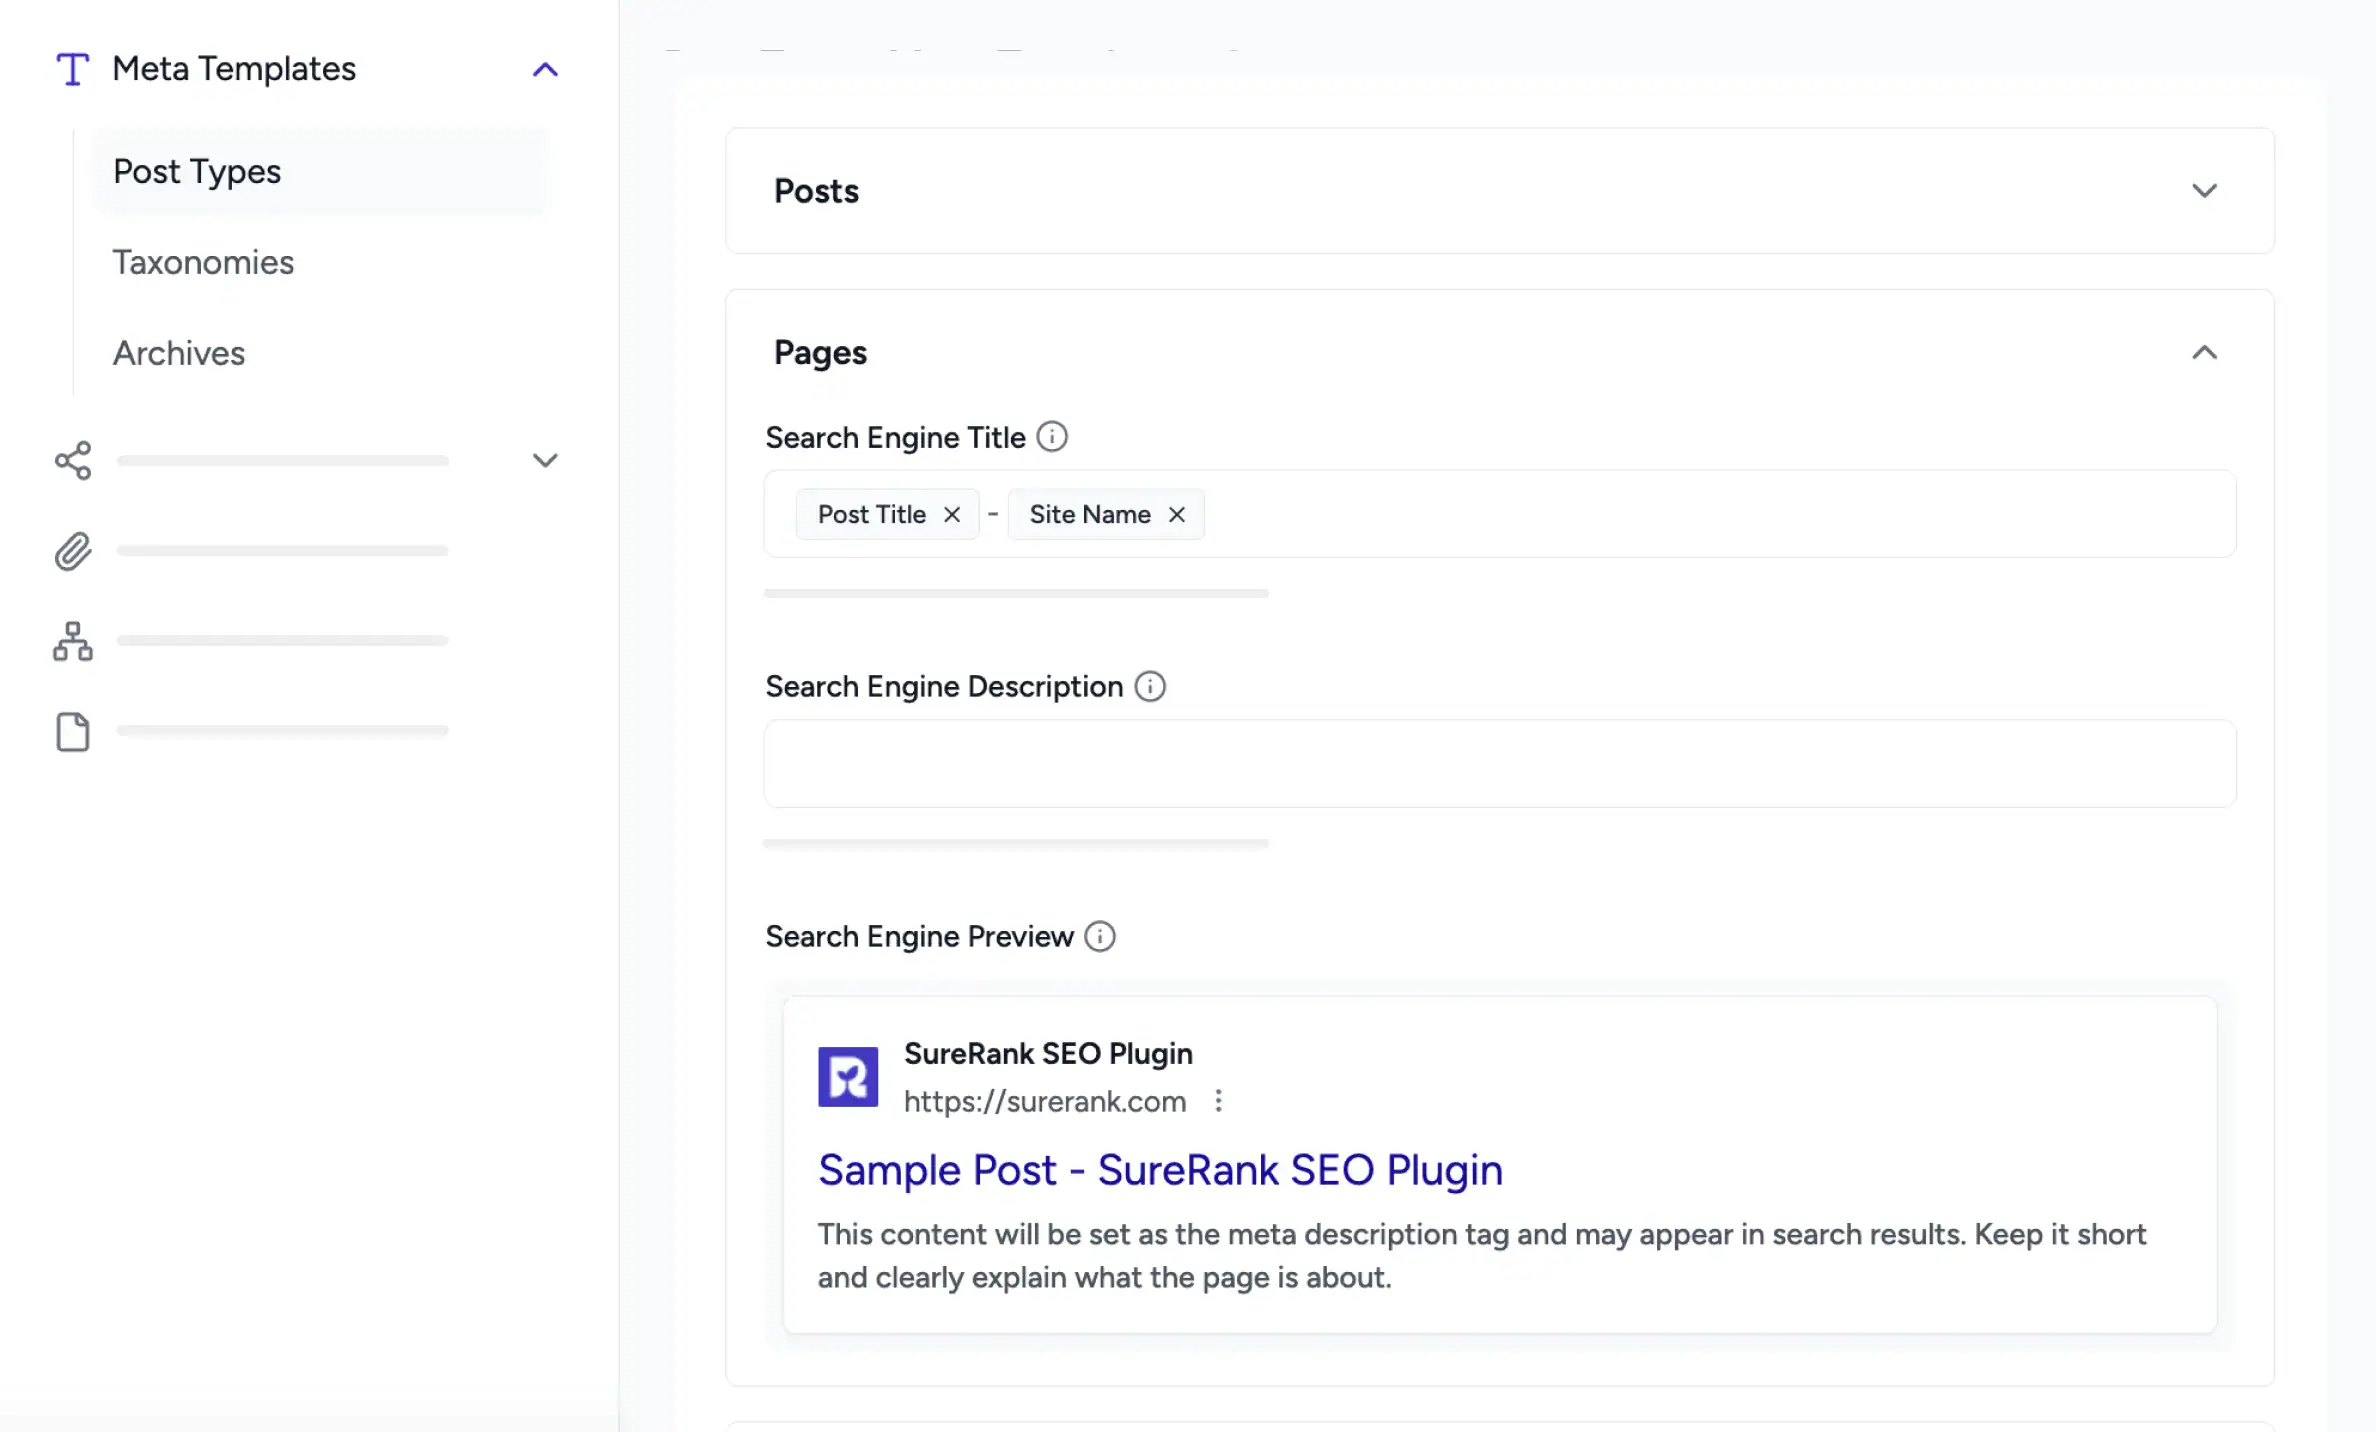Click the Pages panel heading
This screenshot has height=1432, width=2376.
click(820, 353)
